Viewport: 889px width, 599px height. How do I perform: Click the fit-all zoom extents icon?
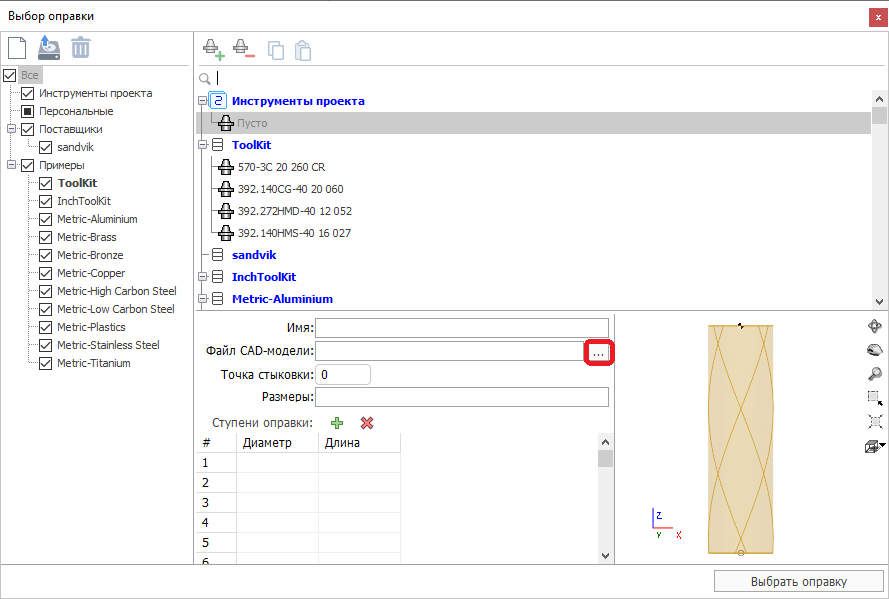pyautogui.click(x=874, y=422)
